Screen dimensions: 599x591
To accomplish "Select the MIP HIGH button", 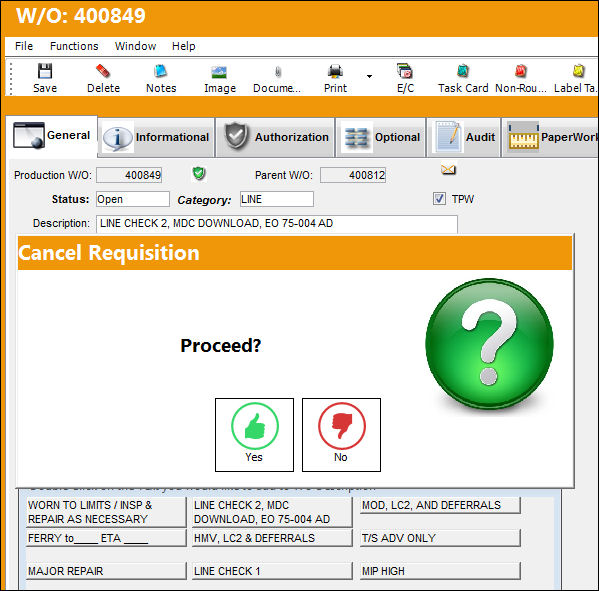I will pyautogui.click(x=440, y=571).
